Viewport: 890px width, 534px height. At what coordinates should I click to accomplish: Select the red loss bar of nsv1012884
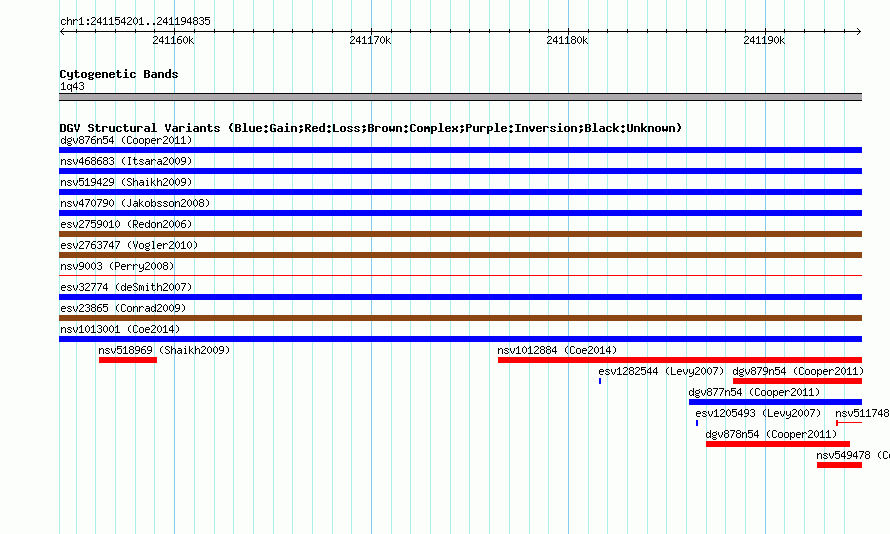680,360
